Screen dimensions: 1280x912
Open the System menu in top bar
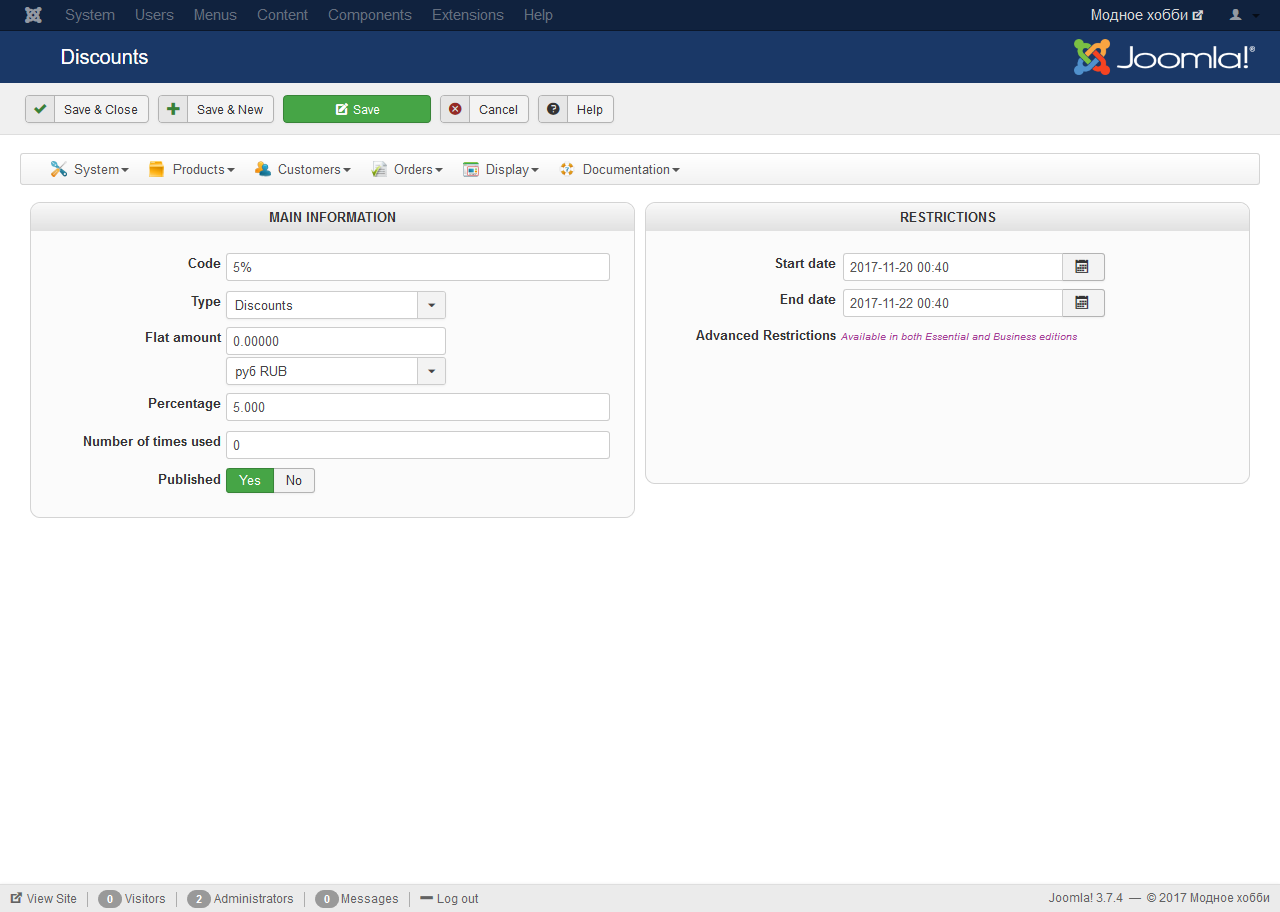point(90,15)
